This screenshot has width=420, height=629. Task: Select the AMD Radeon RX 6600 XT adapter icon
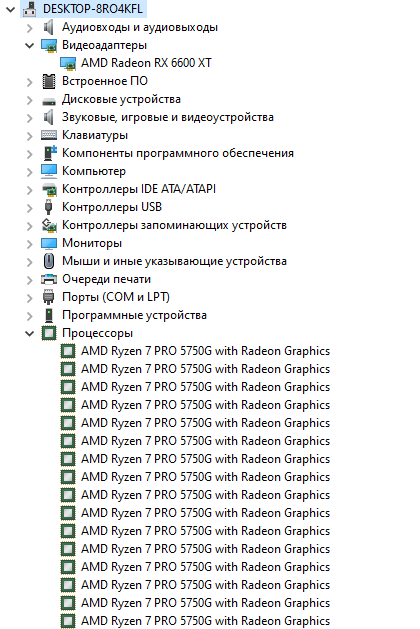click(x=68, y=63)
